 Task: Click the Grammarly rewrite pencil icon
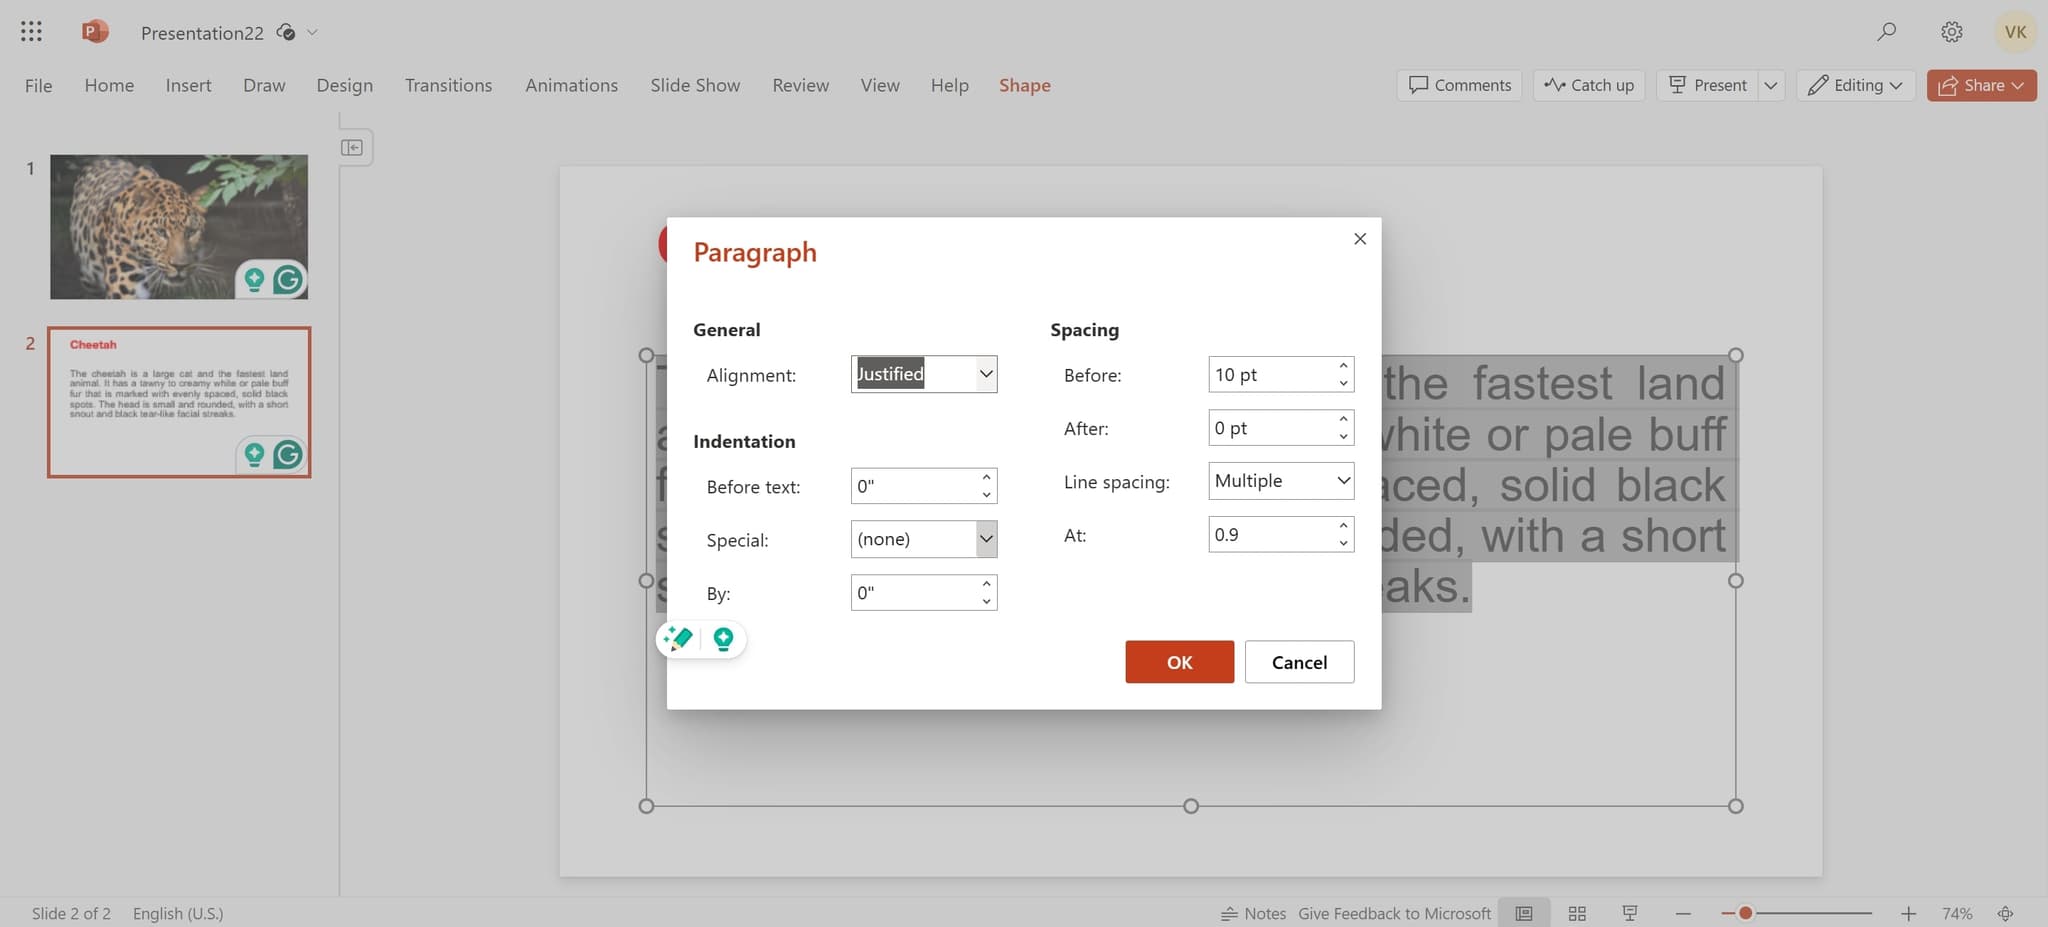(x=677, y=639)
